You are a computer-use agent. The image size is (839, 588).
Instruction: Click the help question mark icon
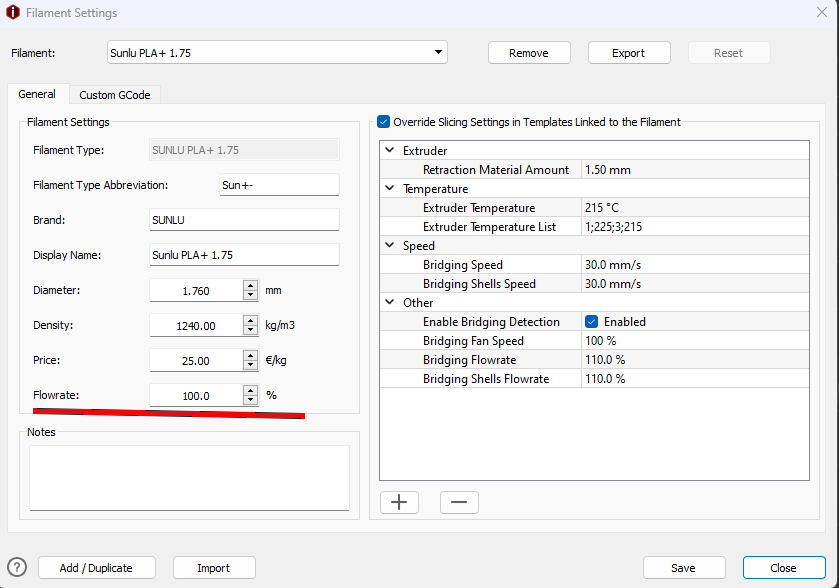point(17,567)
